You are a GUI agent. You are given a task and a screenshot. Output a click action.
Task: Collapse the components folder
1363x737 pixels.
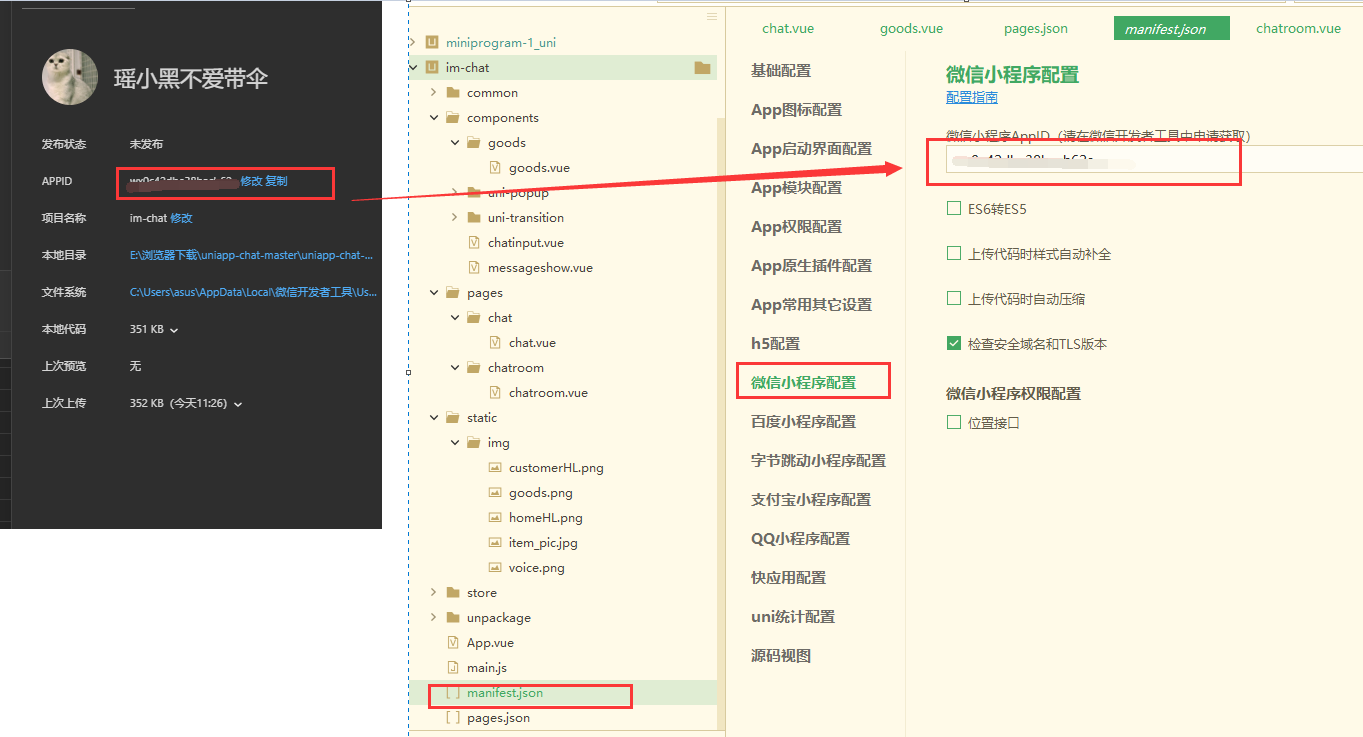pos(432,117)
